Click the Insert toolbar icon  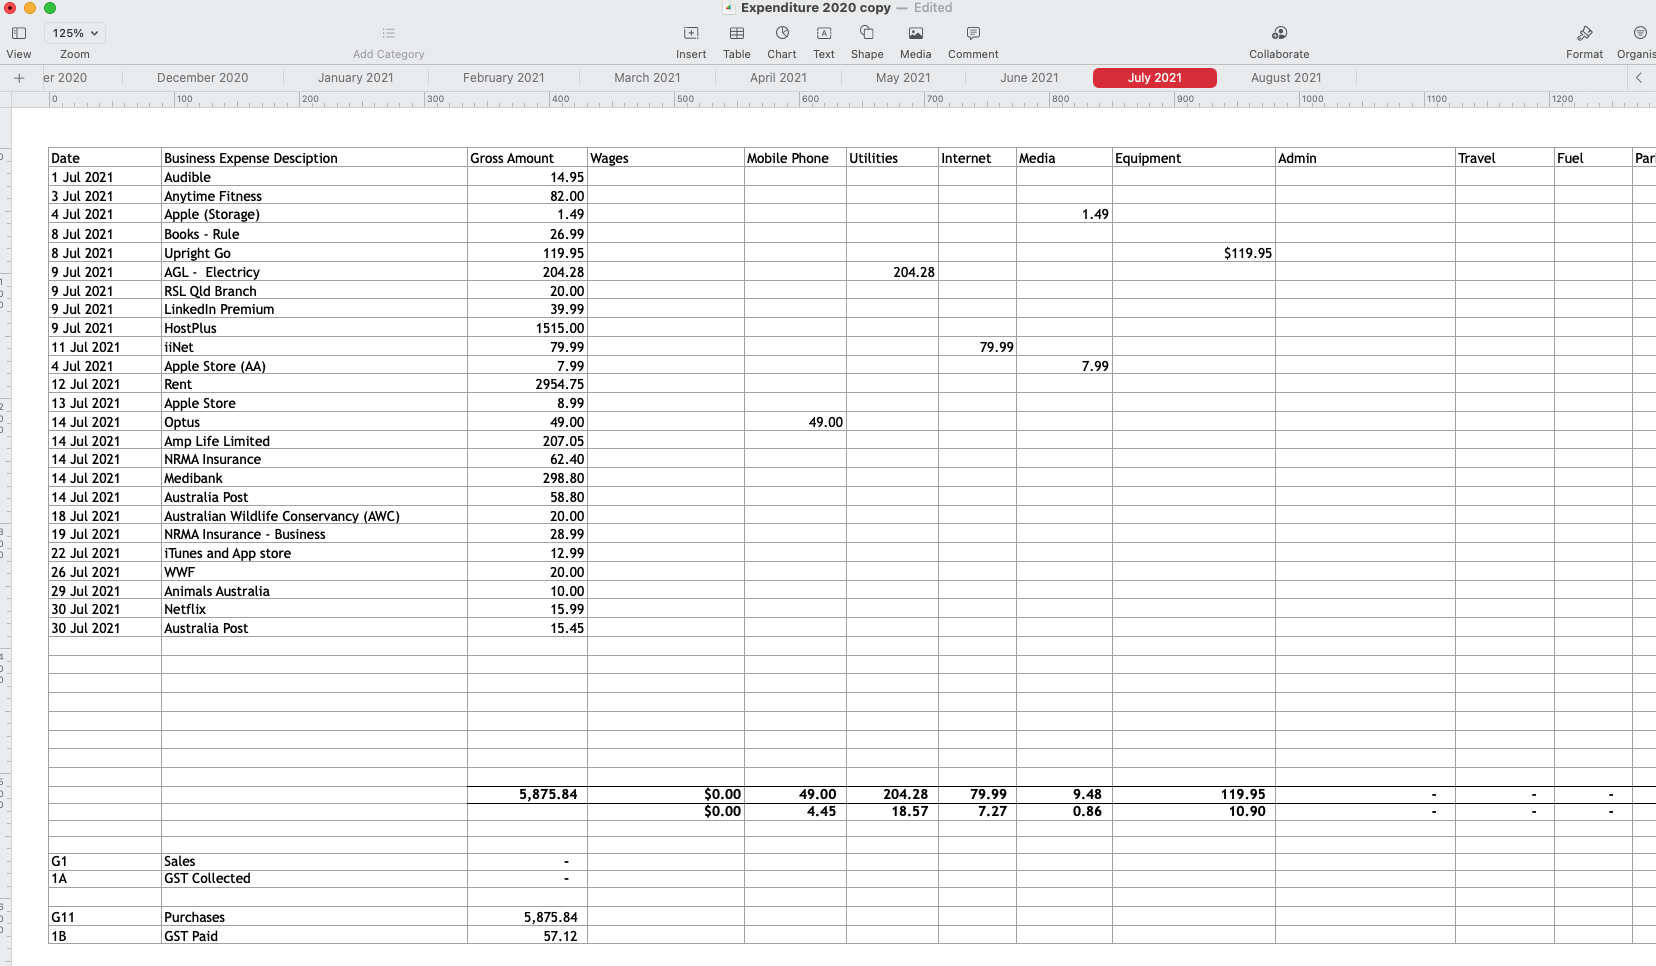(x=691, y=33)
